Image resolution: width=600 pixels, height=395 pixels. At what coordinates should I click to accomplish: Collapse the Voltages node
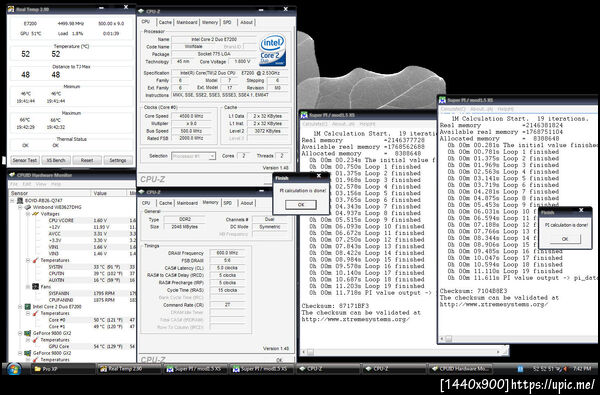[28, 214]
